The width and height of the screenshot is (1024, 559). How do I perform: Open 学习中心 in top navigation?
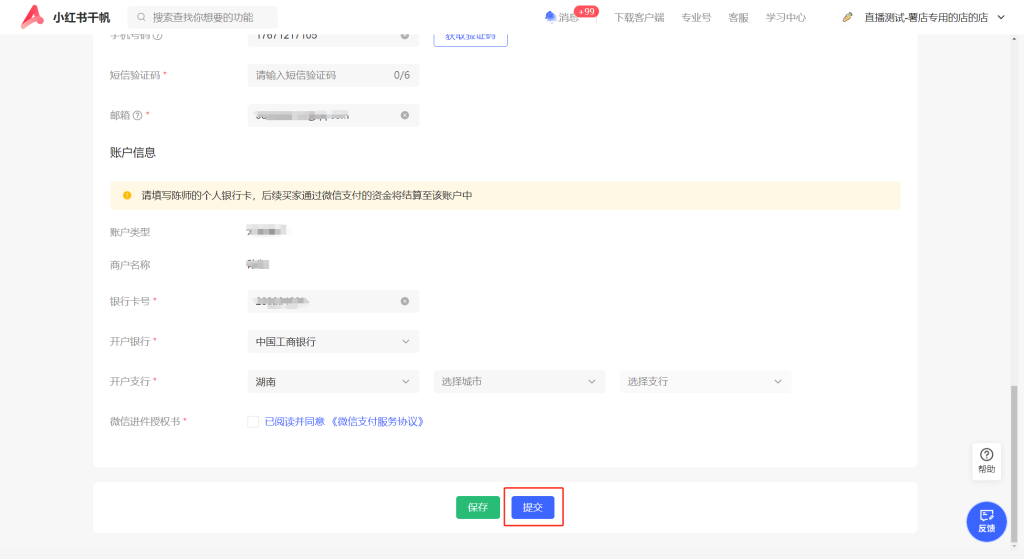786,18
